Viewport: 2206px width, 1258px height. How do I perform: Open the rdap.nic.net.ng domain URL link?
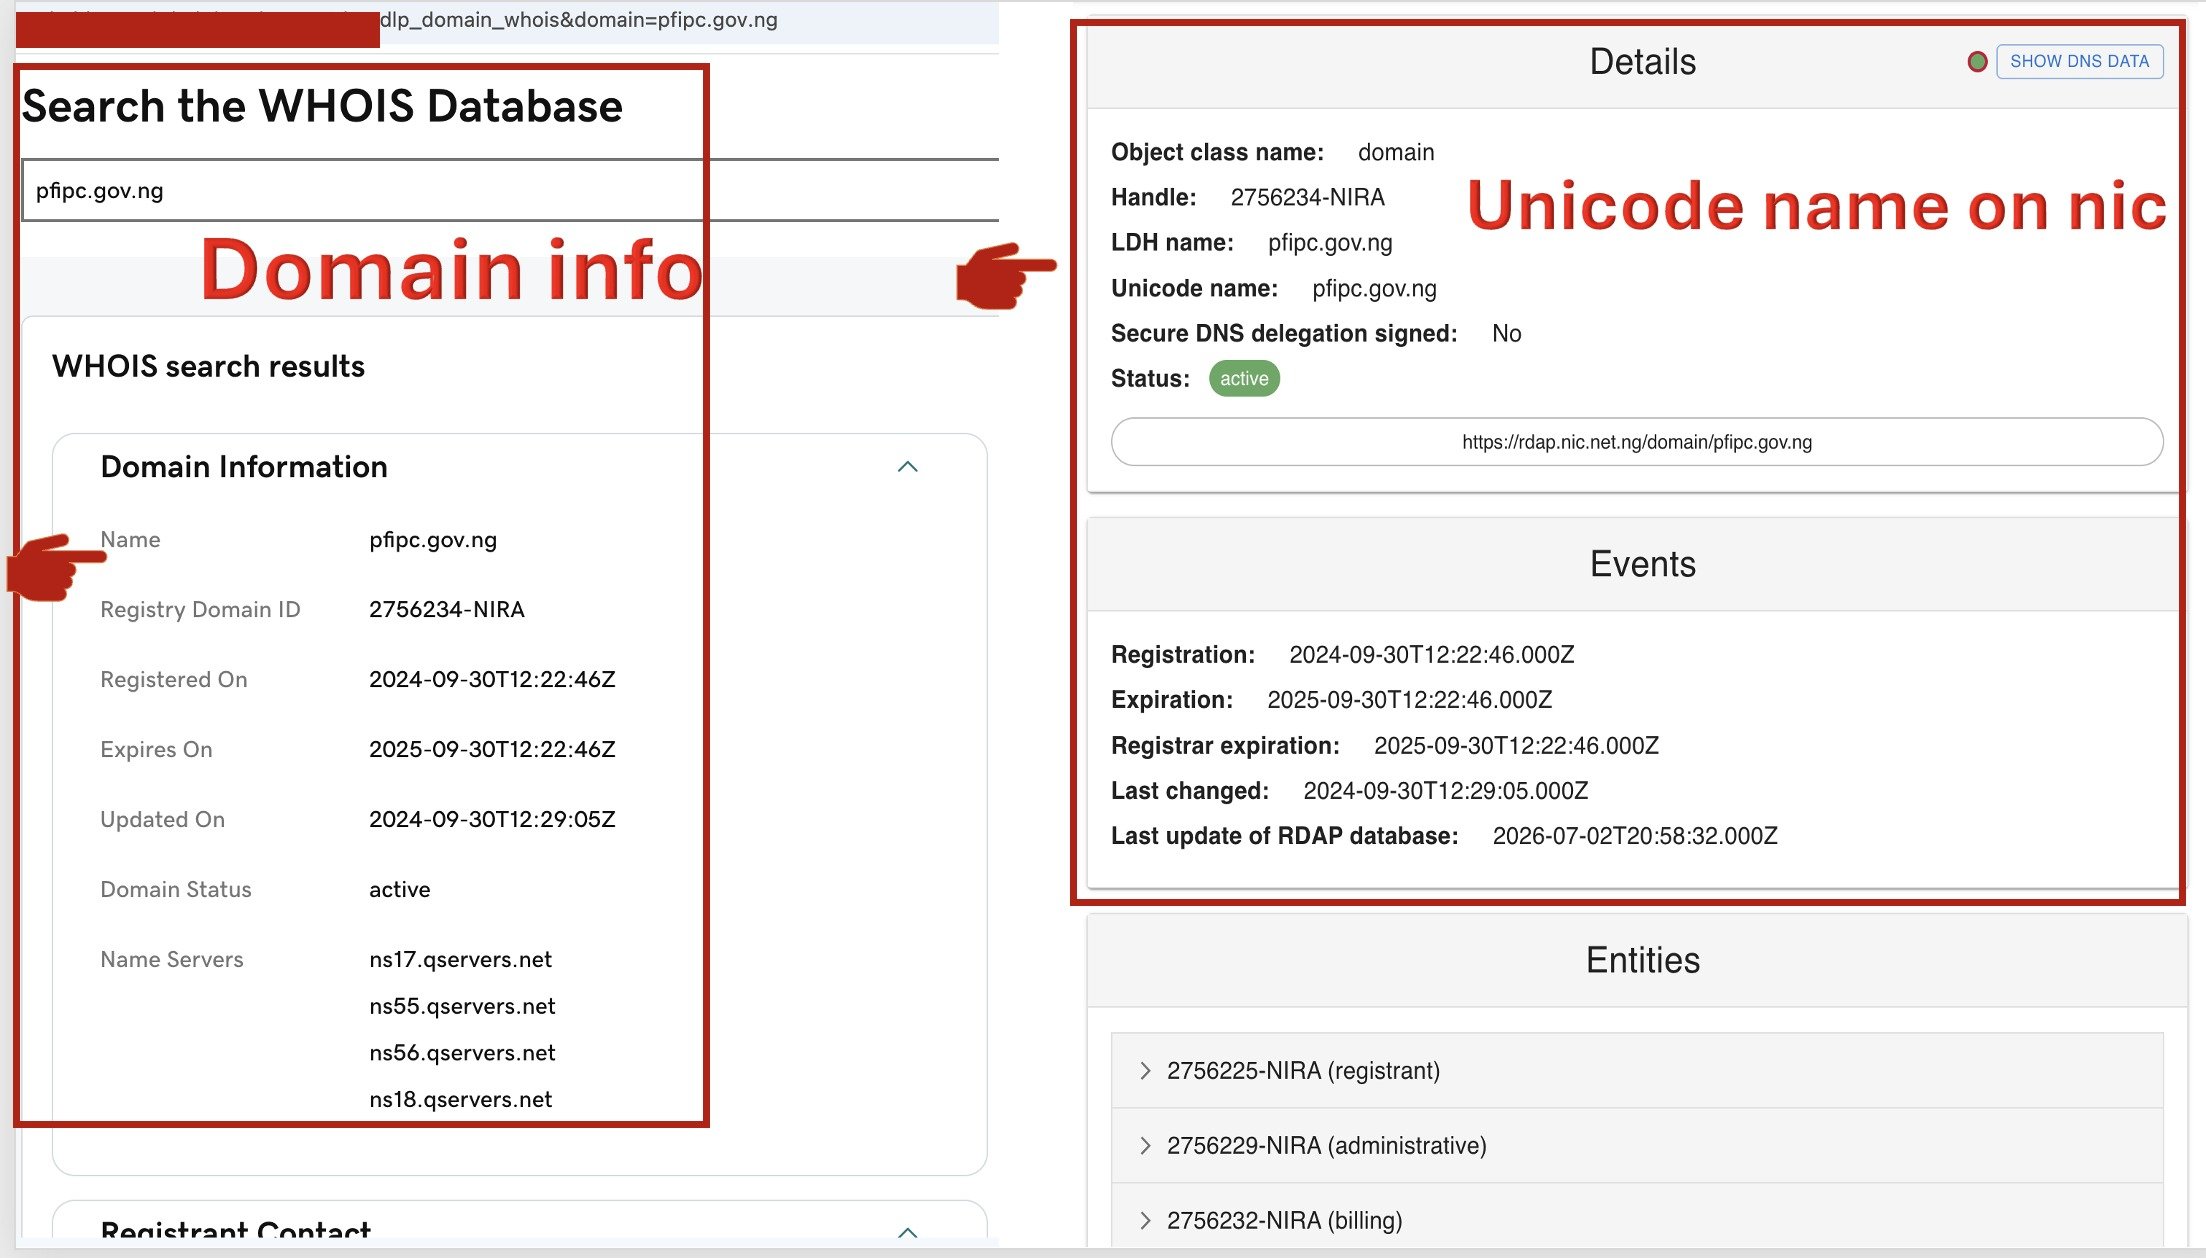[1637, 442]
